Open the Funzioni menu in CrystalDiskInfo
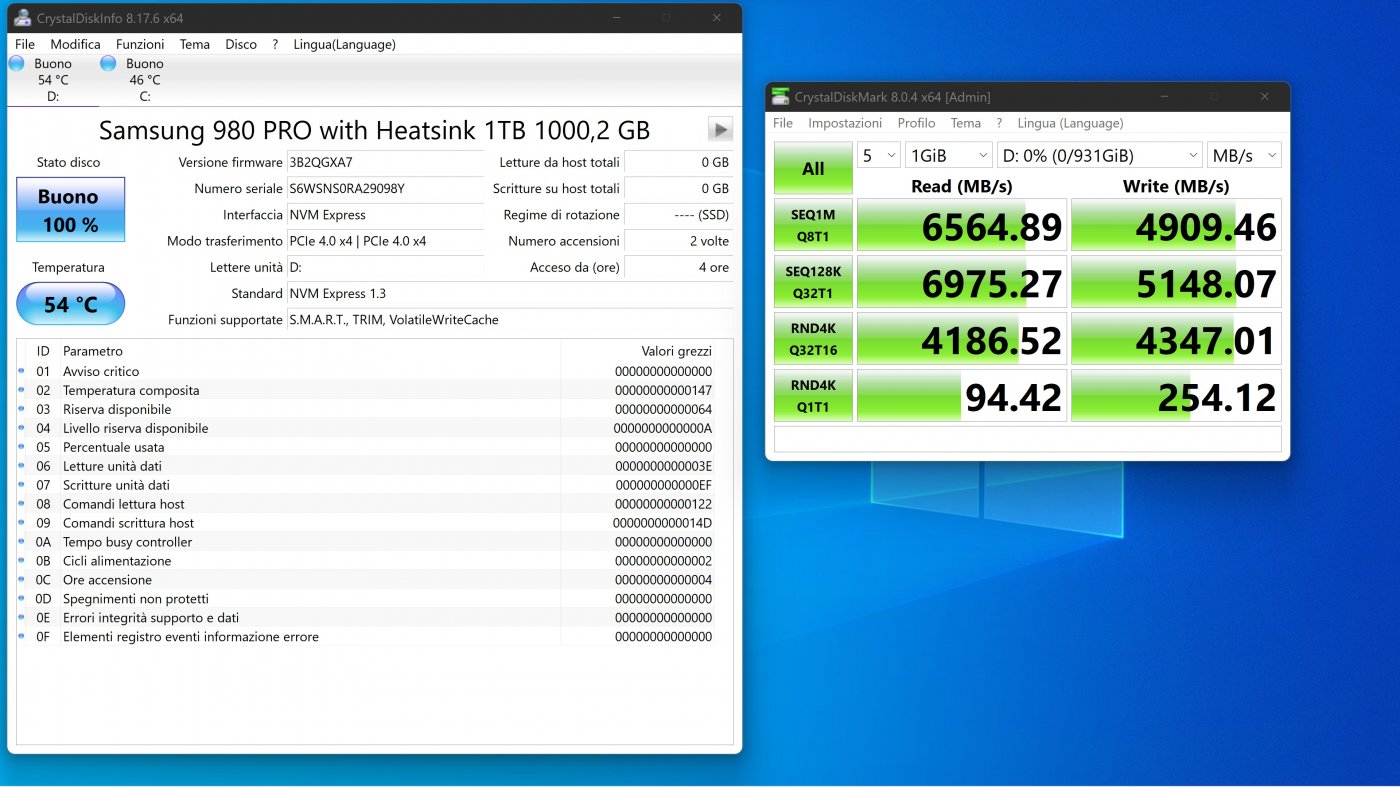Viewport: 1400px width, 787px height. pyautogui.click(x=140, y=44)
